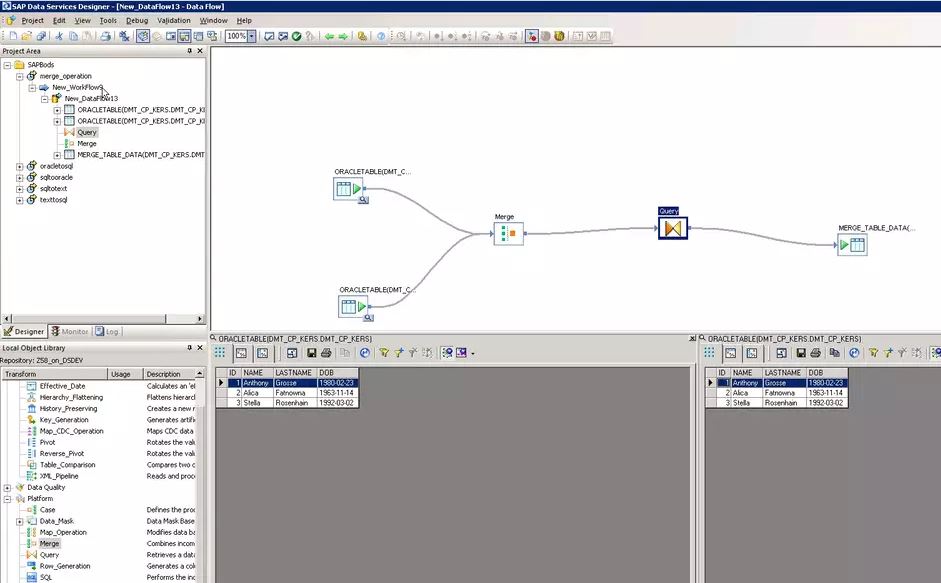Switch to the Designer tab

(x=24, y=331)
